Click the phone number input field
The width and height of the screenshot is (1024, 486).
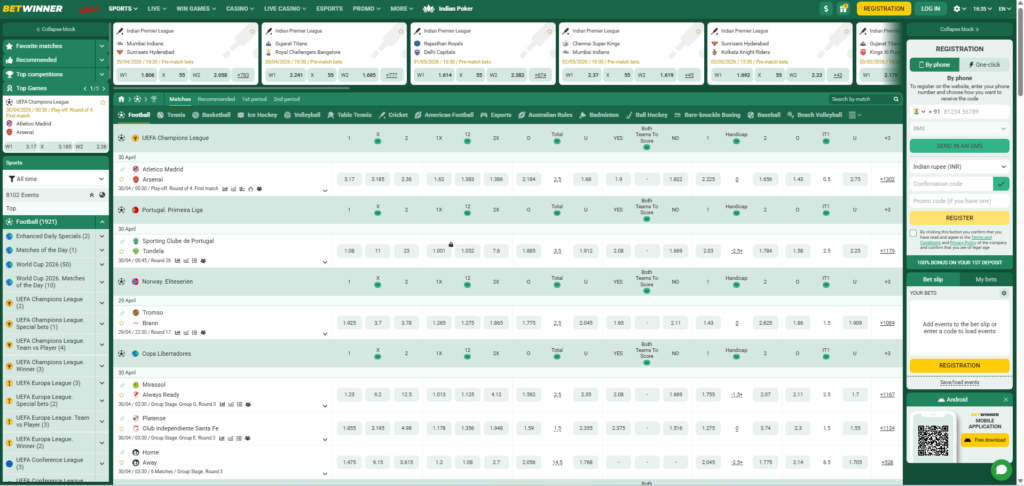coord(976,112)
